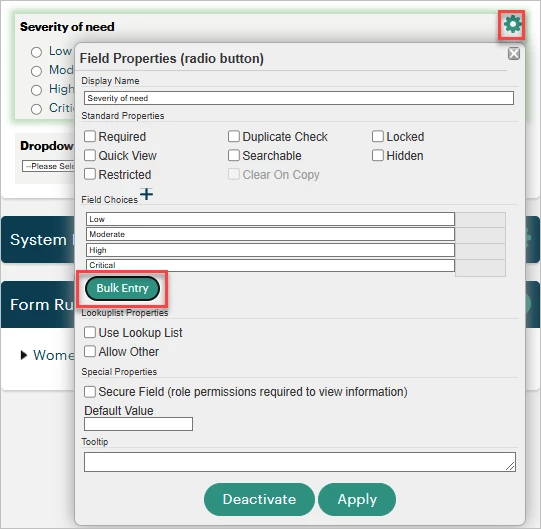Toggle the Searchable checkbox
Image resolution: width=541 pixels, height=529 pixels.
click(x=234, y=155)
